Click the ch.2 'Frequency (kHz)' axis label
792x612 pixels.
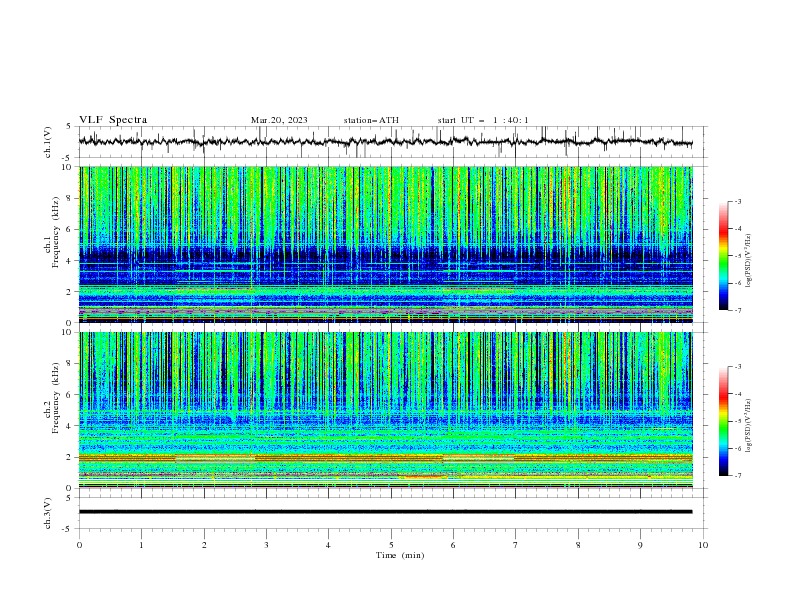pyautogui.click(x=55, y=398)
